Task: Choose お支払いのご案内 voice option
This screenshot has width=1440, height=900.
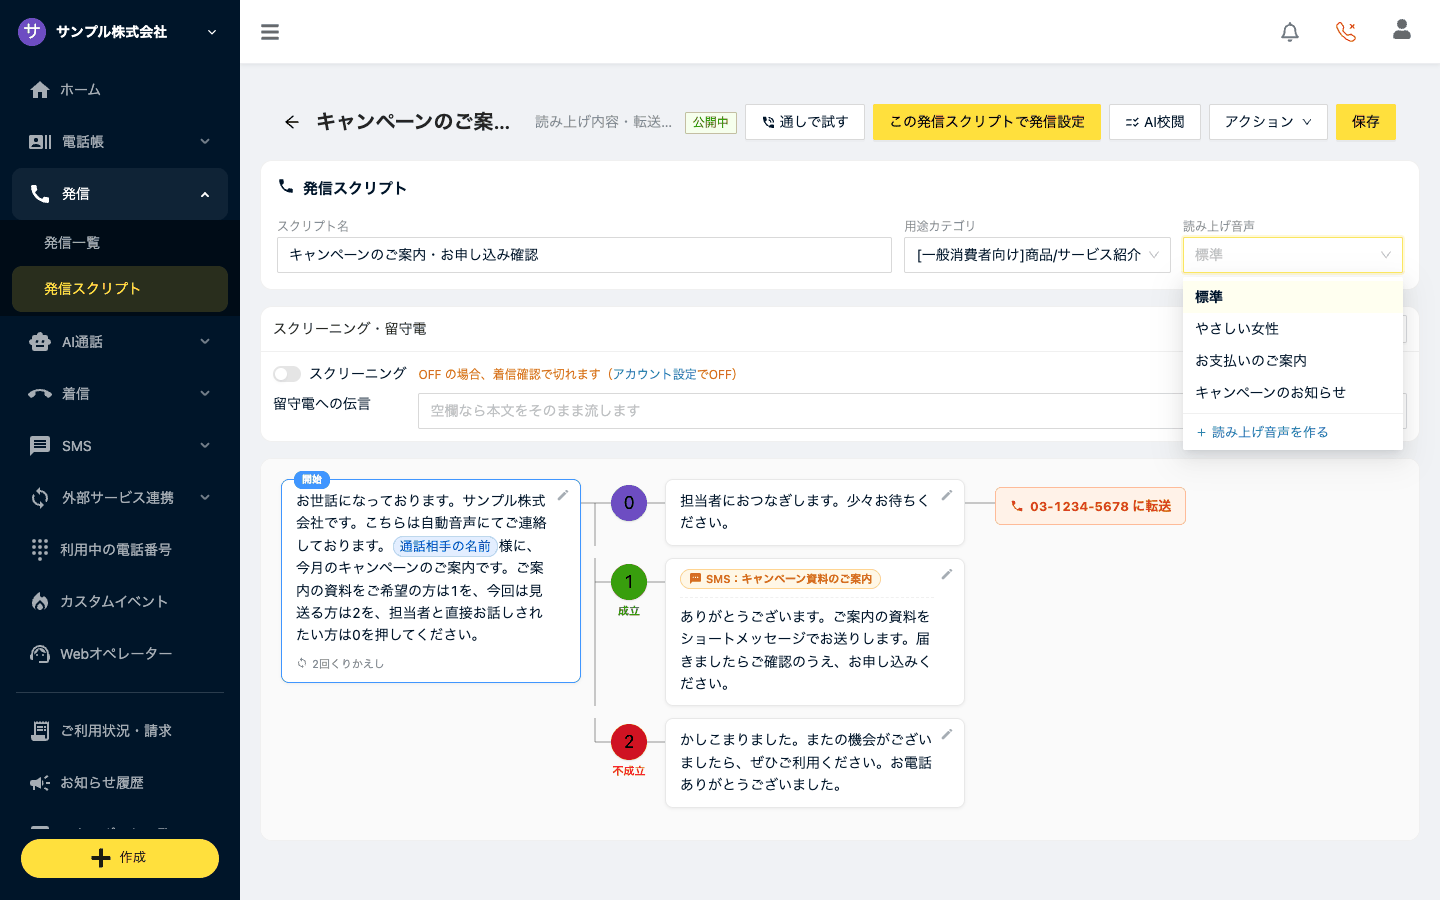Action: tap(1293, 361)
